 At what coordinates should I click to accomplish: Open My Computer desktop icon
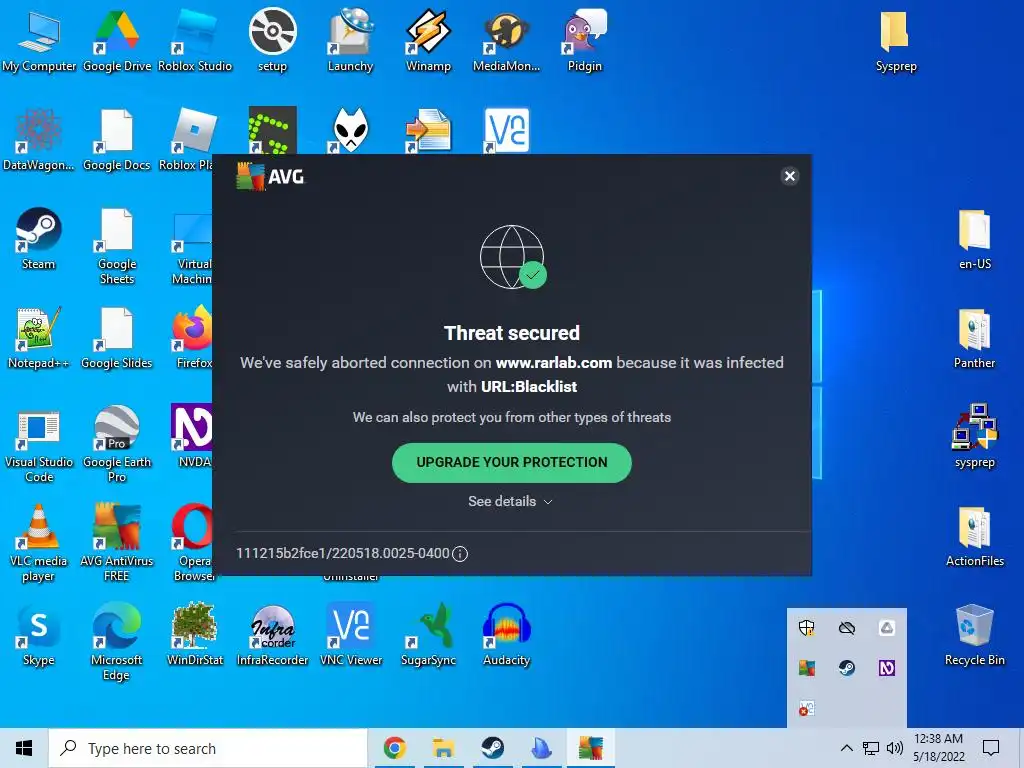point(39,41)
